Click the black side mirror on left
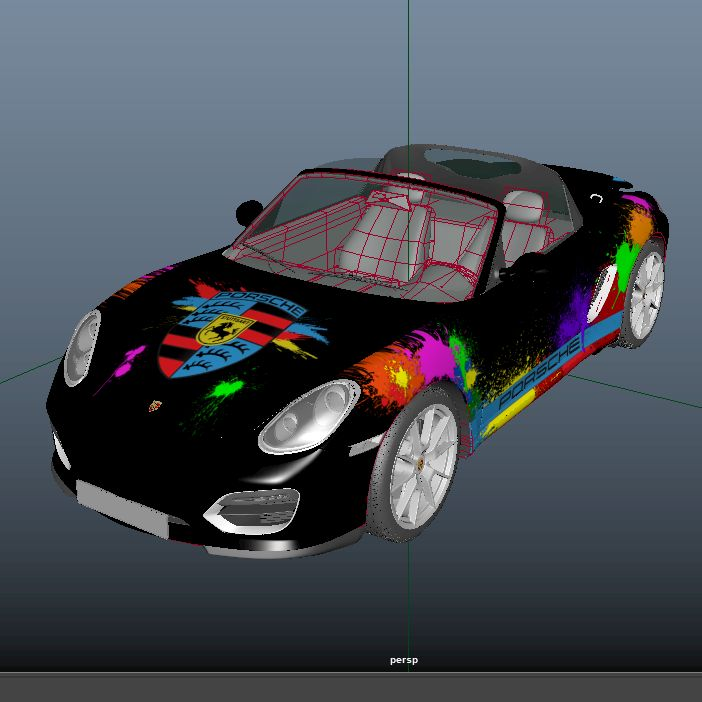The width and height of the screenshot is (702, 702). (x=248, y=212)
